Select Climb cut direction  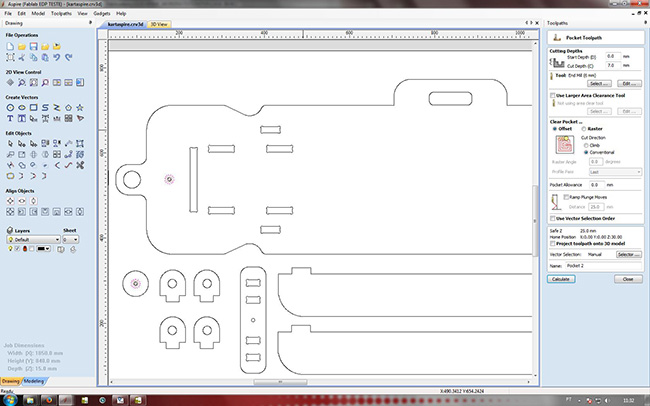pos(586,146)
